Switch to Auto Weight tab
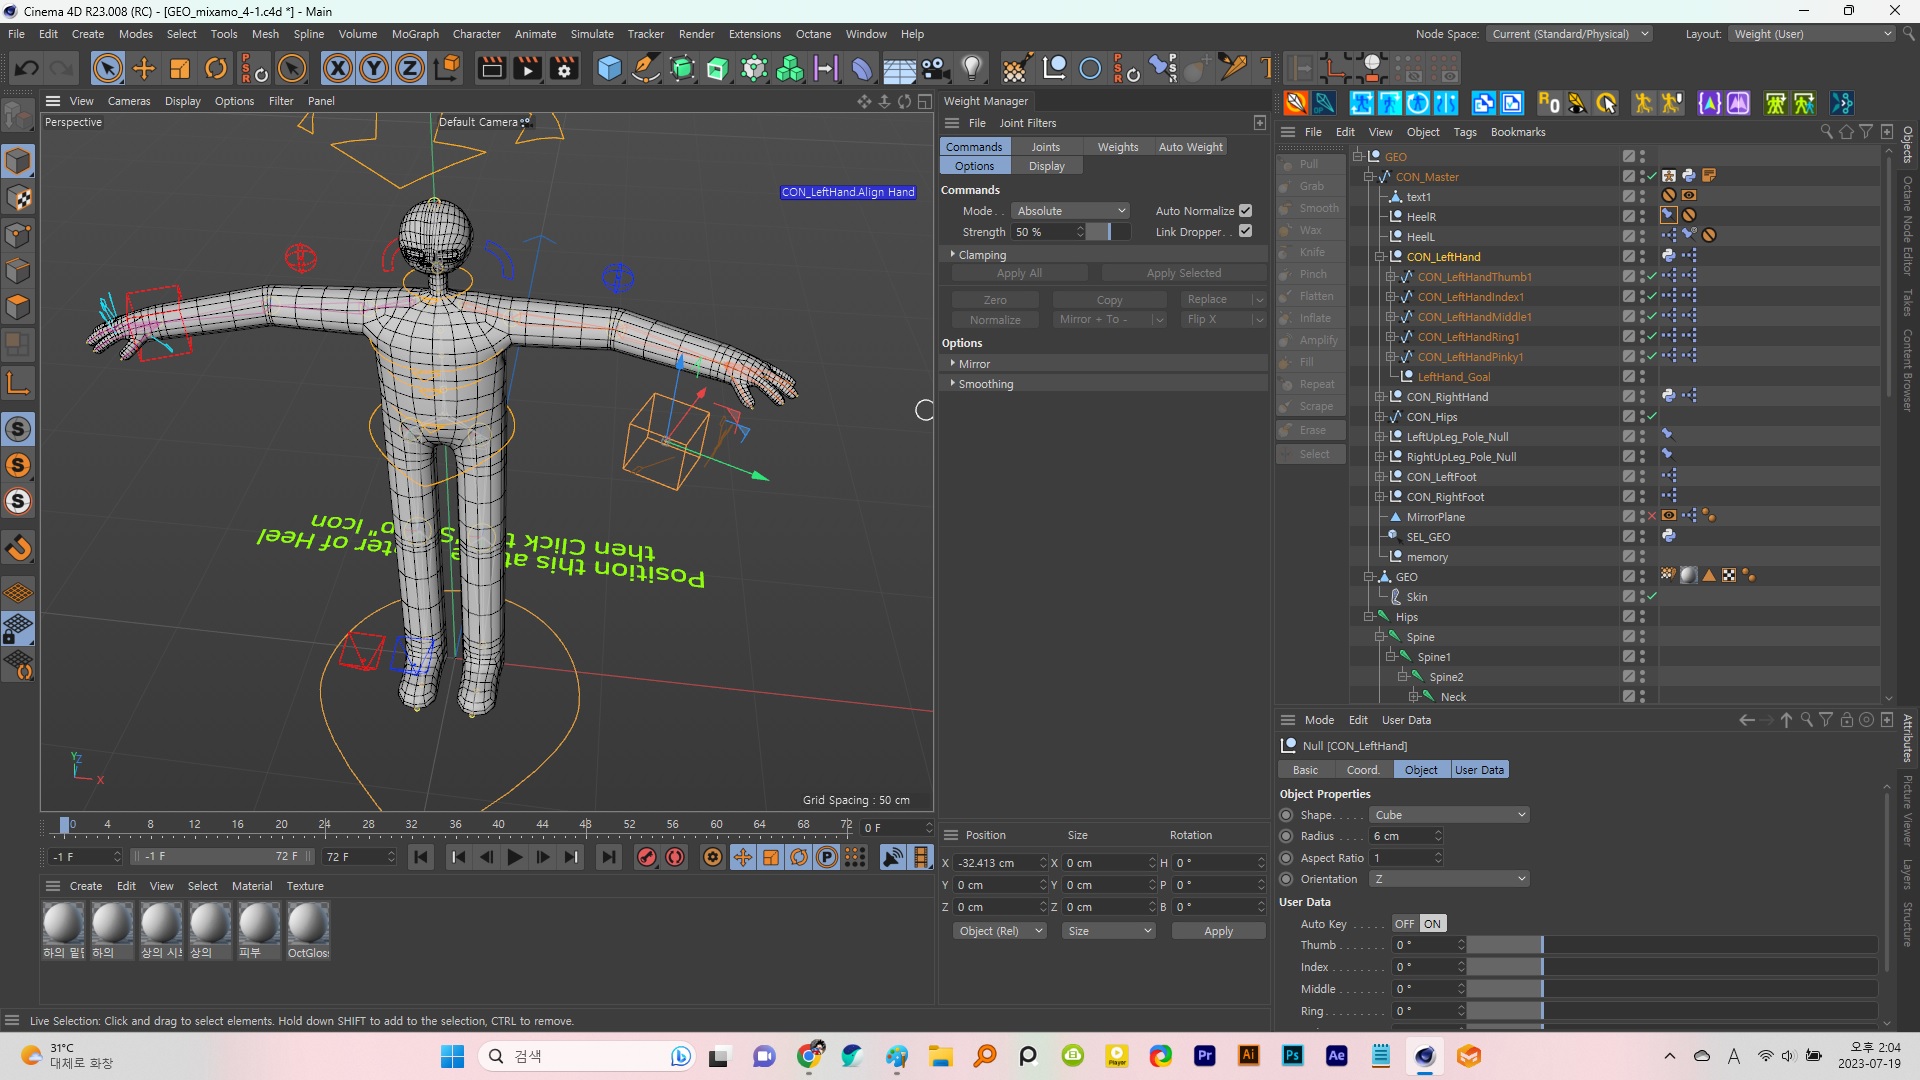 (1190, 147)
